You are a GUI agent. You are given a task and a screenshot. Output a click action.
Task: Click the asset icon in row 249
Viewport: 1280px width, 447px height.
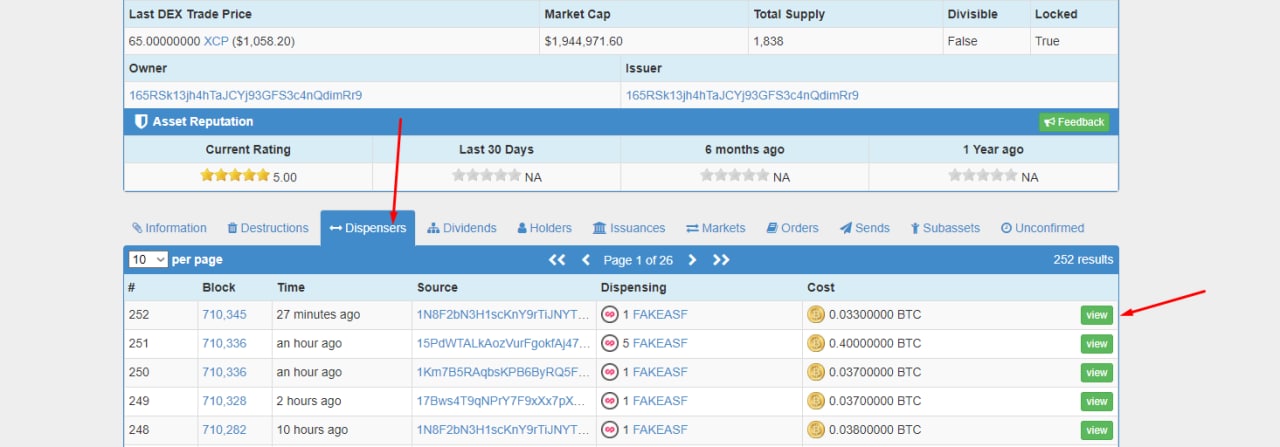(610, 401)
